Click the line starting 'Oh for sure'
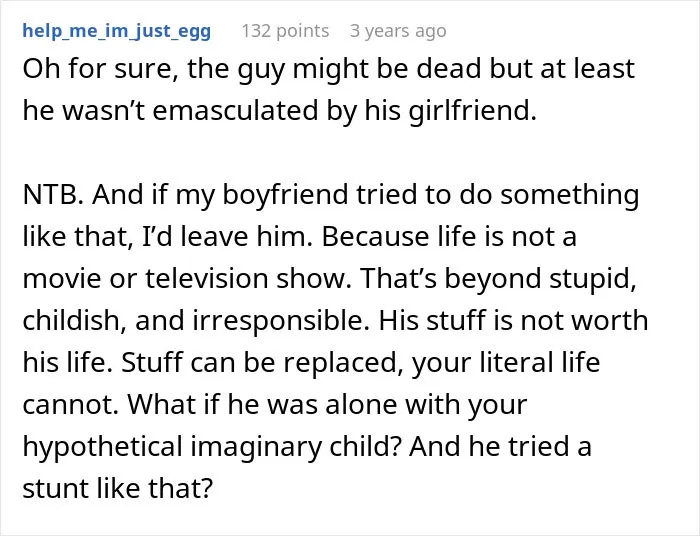The width and height of the screenshot is (700, 536). pos(328,69)
